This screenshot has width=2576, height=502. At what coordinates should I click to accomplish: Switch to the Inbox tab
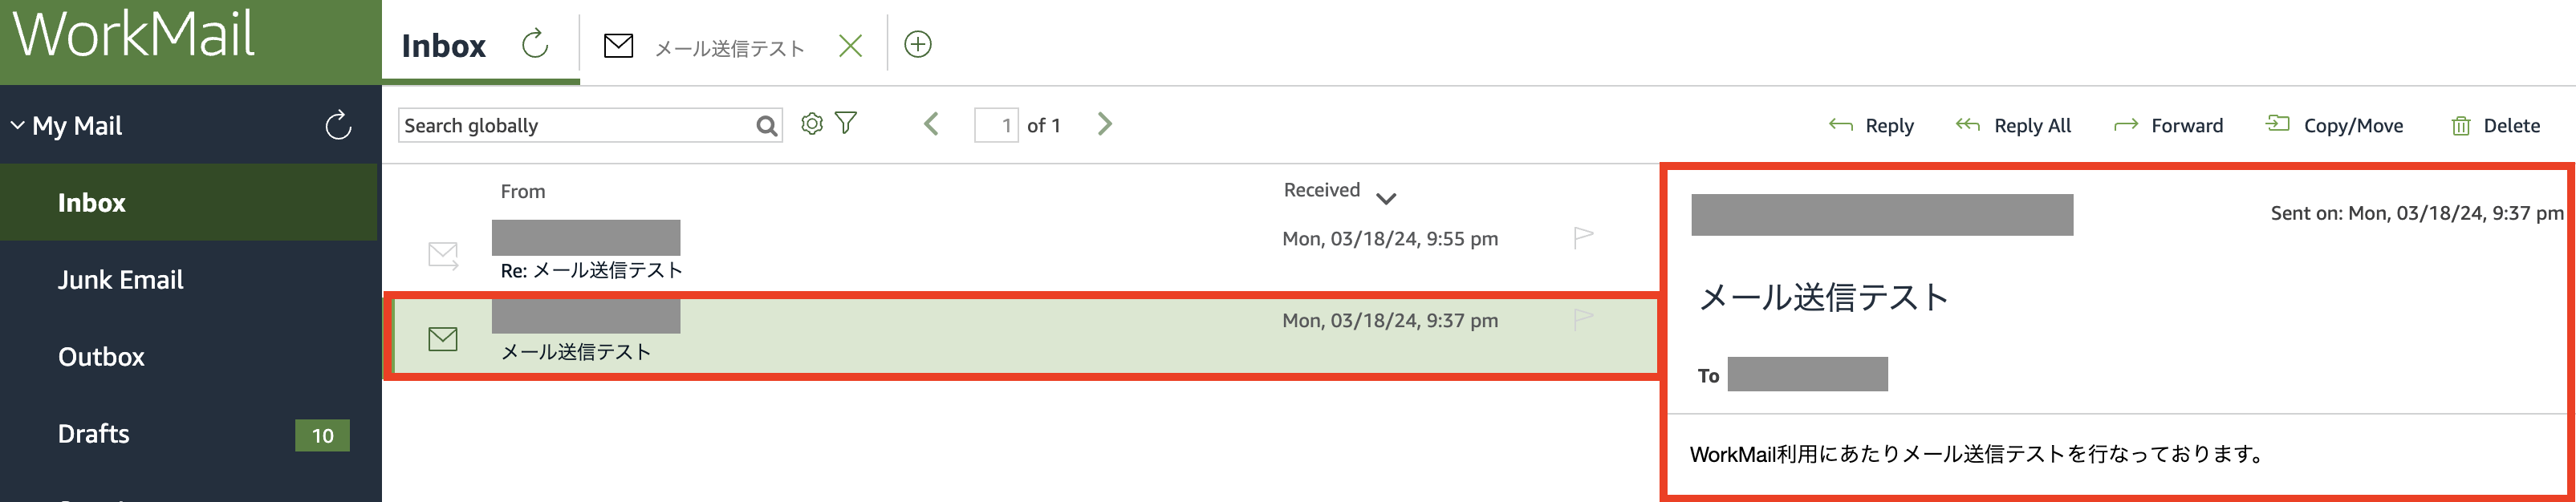click(x=444, y=46)
